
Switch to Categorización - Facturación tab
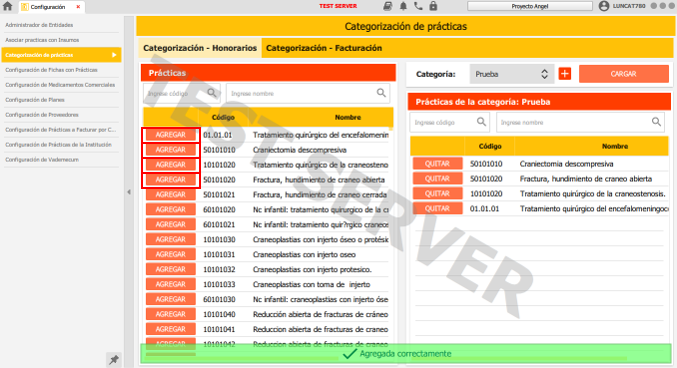pyautogui.click(x=324, y=48)
